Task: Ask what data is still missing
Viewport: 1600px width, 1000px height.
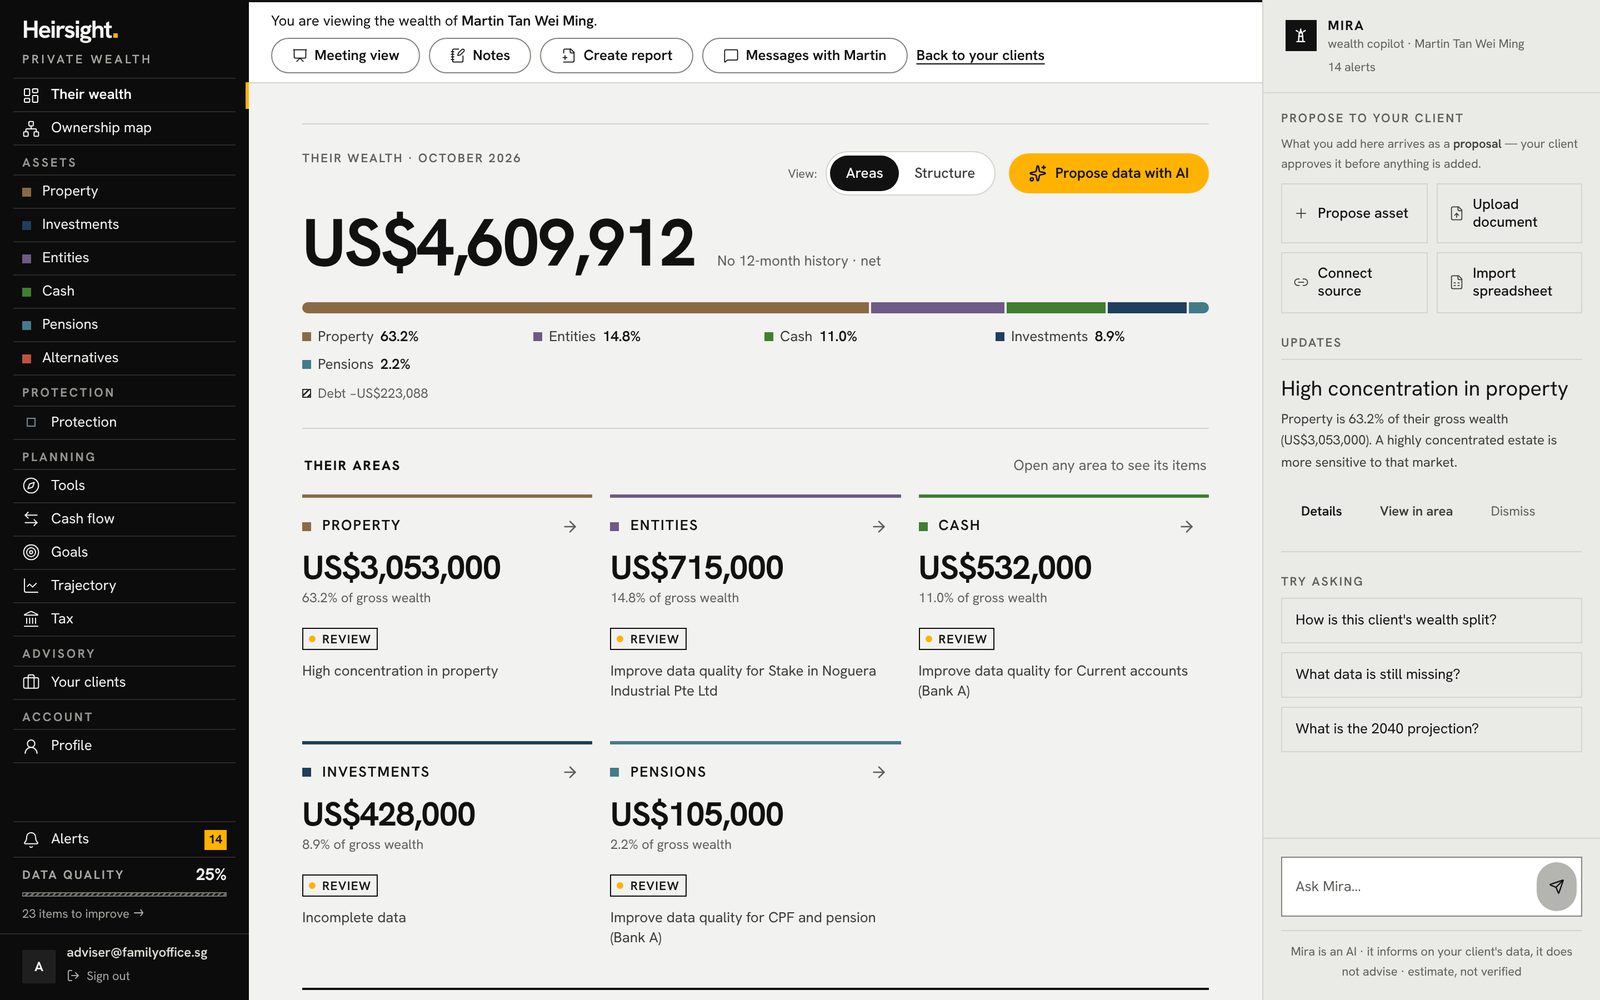Action: point(1431,675)
